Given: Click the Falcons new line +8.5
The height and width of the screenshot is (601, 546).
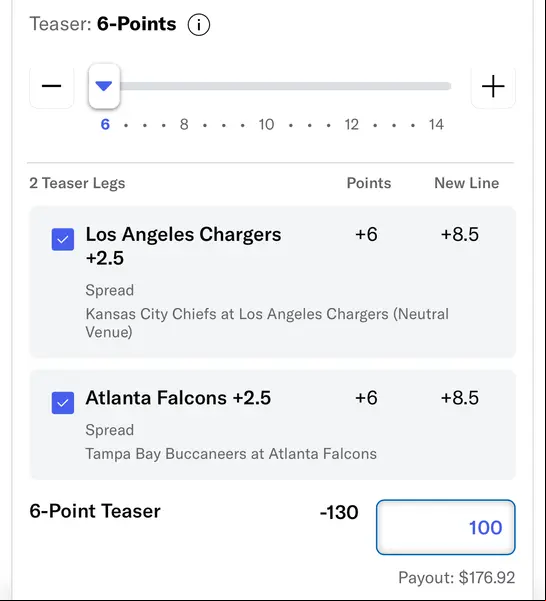Looking at the screenshot, I should pyautogui.click(x=460, y=397).
